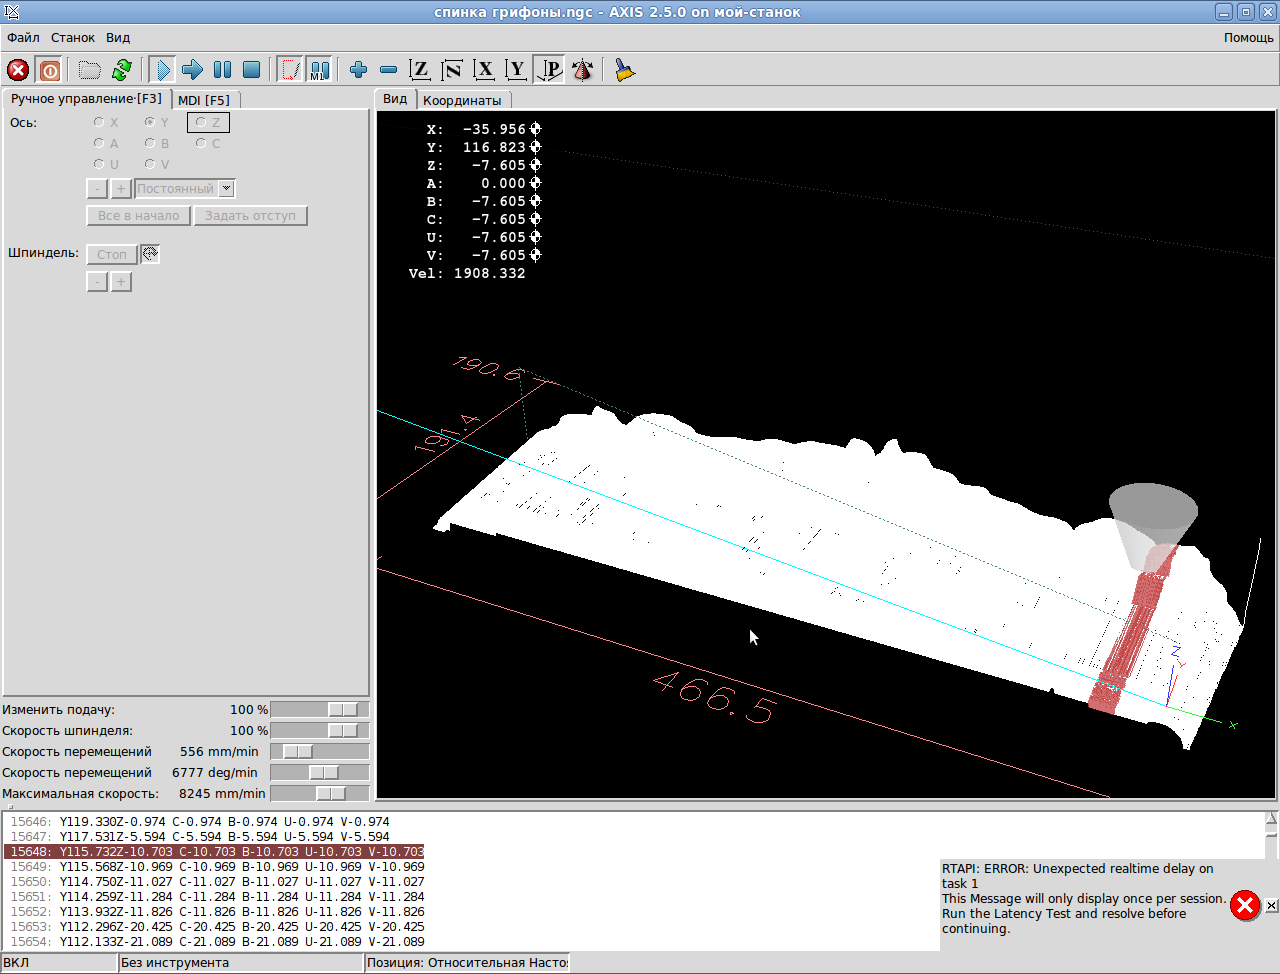
Task: Zoom in with the plus icon
Action: point(358,70)
